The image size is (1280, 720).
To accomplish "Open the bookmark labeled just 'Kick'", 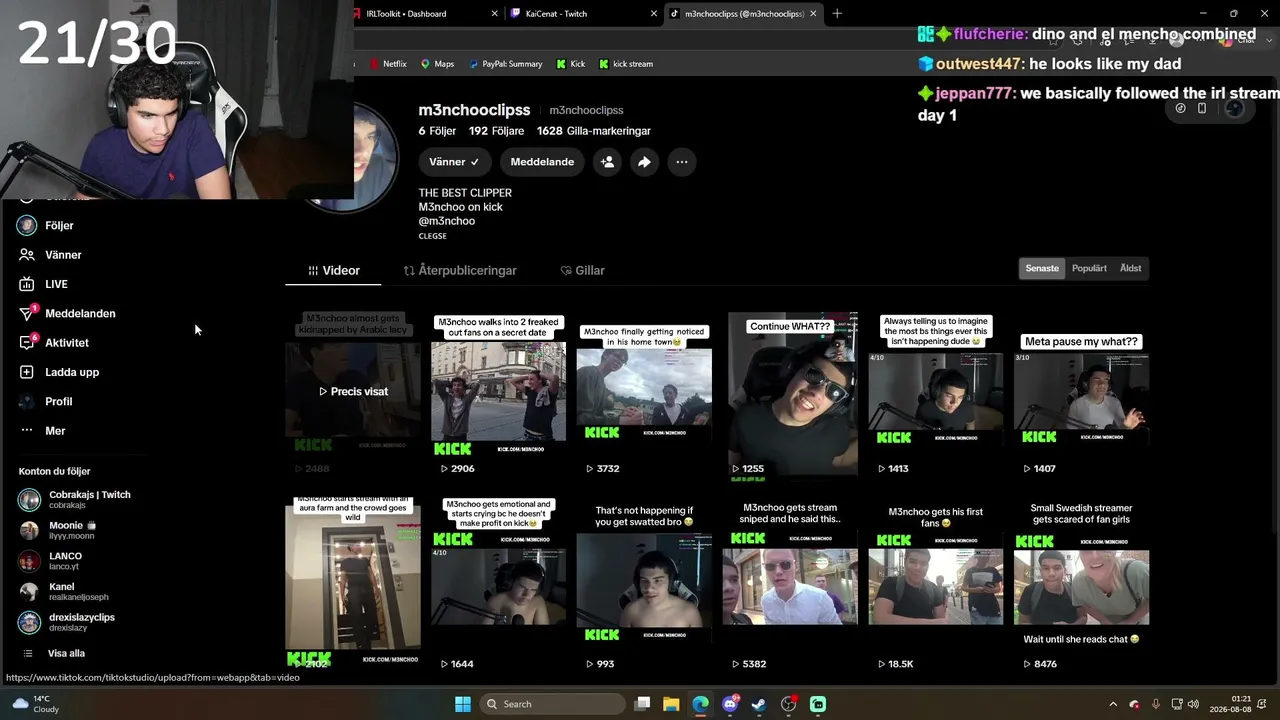I will point(570,64).
